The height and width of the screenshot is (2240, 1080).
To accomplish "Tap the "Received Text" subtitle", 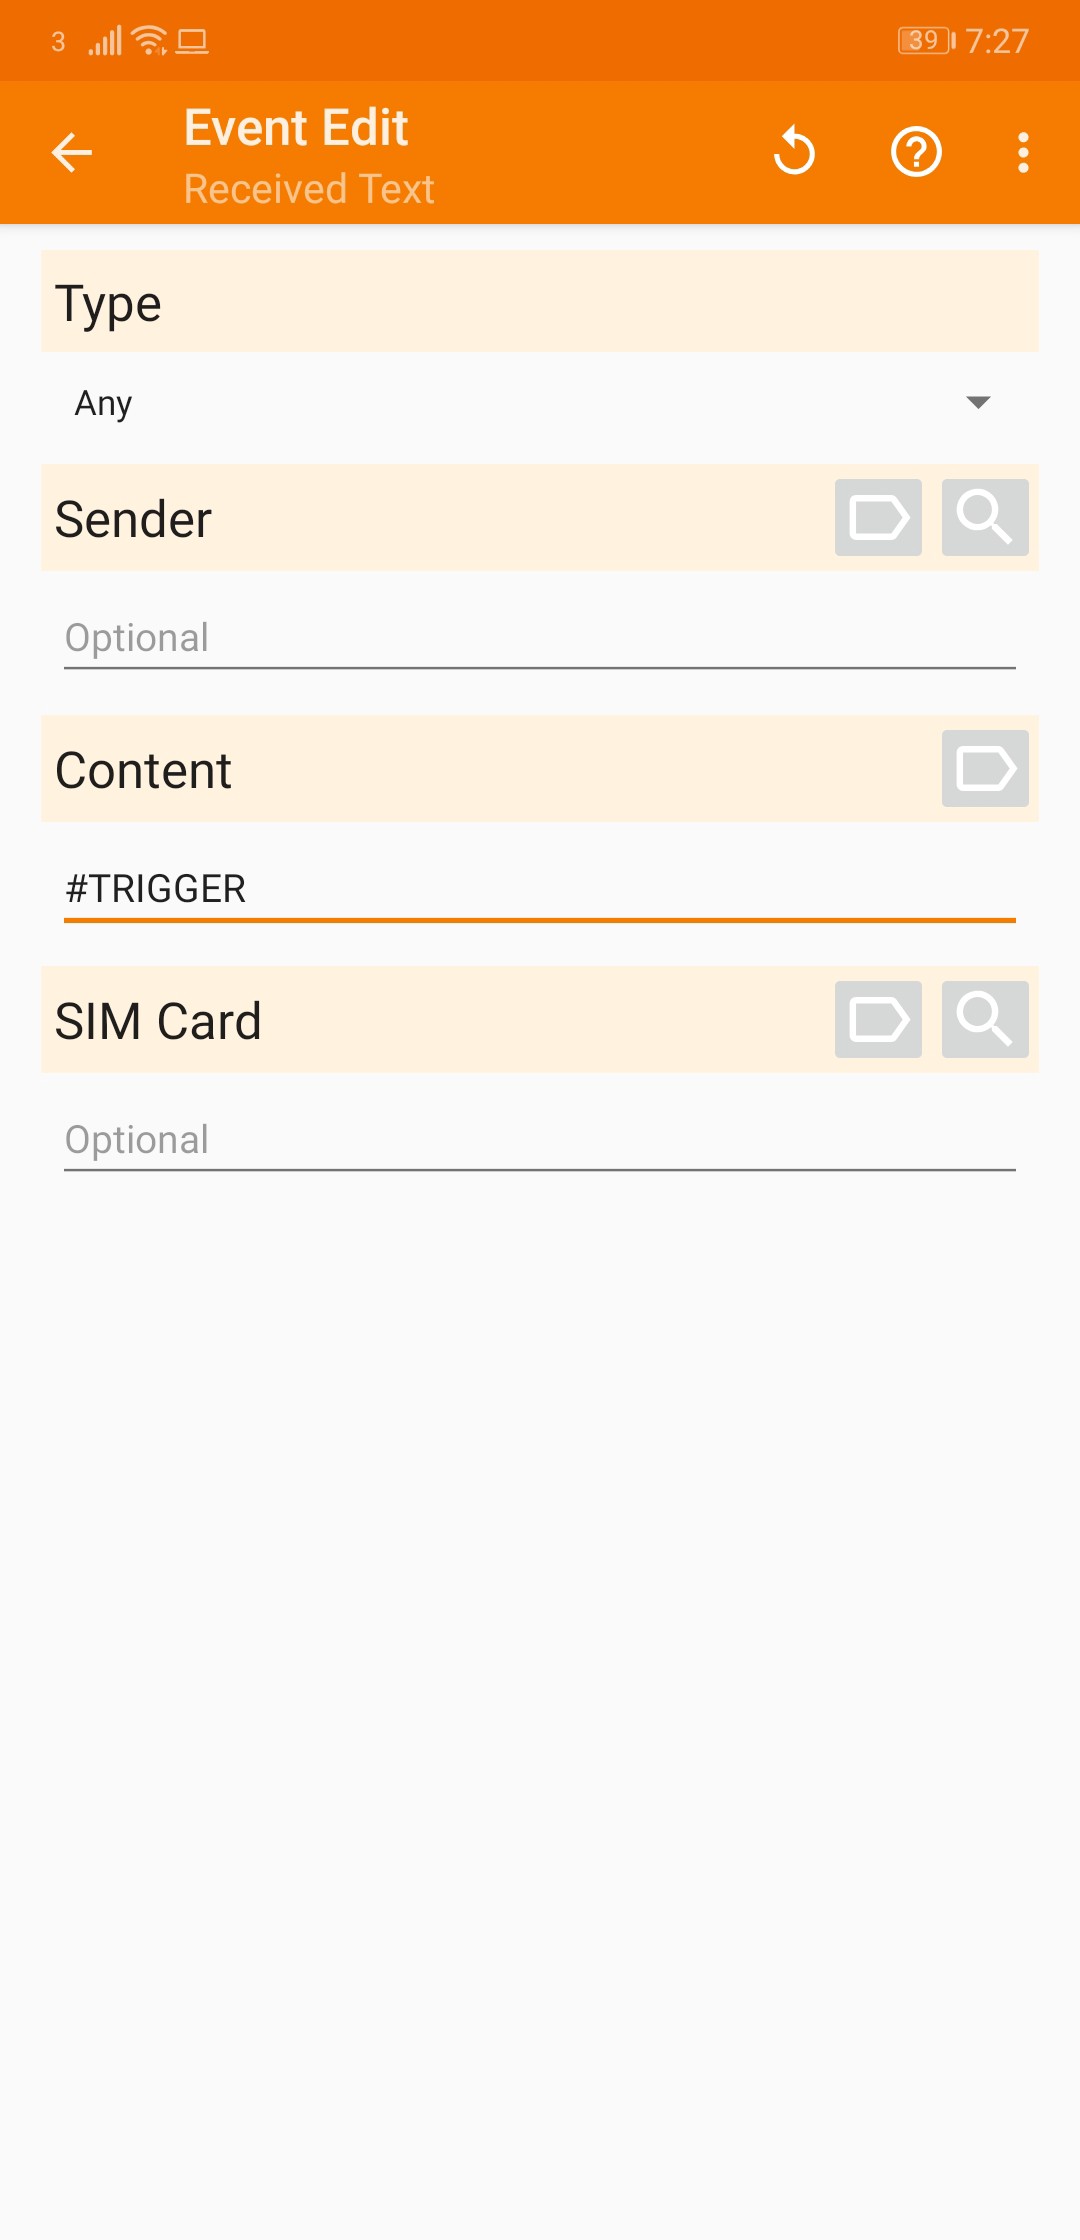I will coord(309,189).
